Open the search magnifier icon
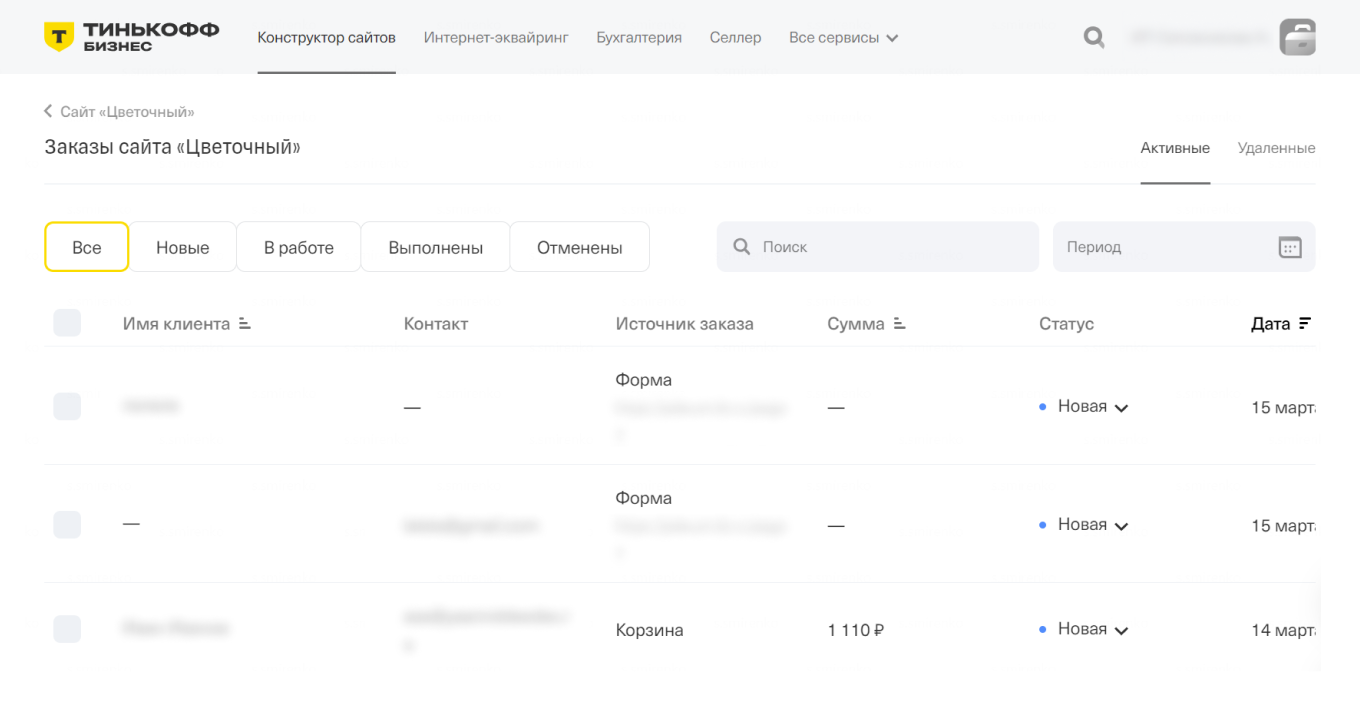Screen dimensions: 1360x702 (1093, 36)
